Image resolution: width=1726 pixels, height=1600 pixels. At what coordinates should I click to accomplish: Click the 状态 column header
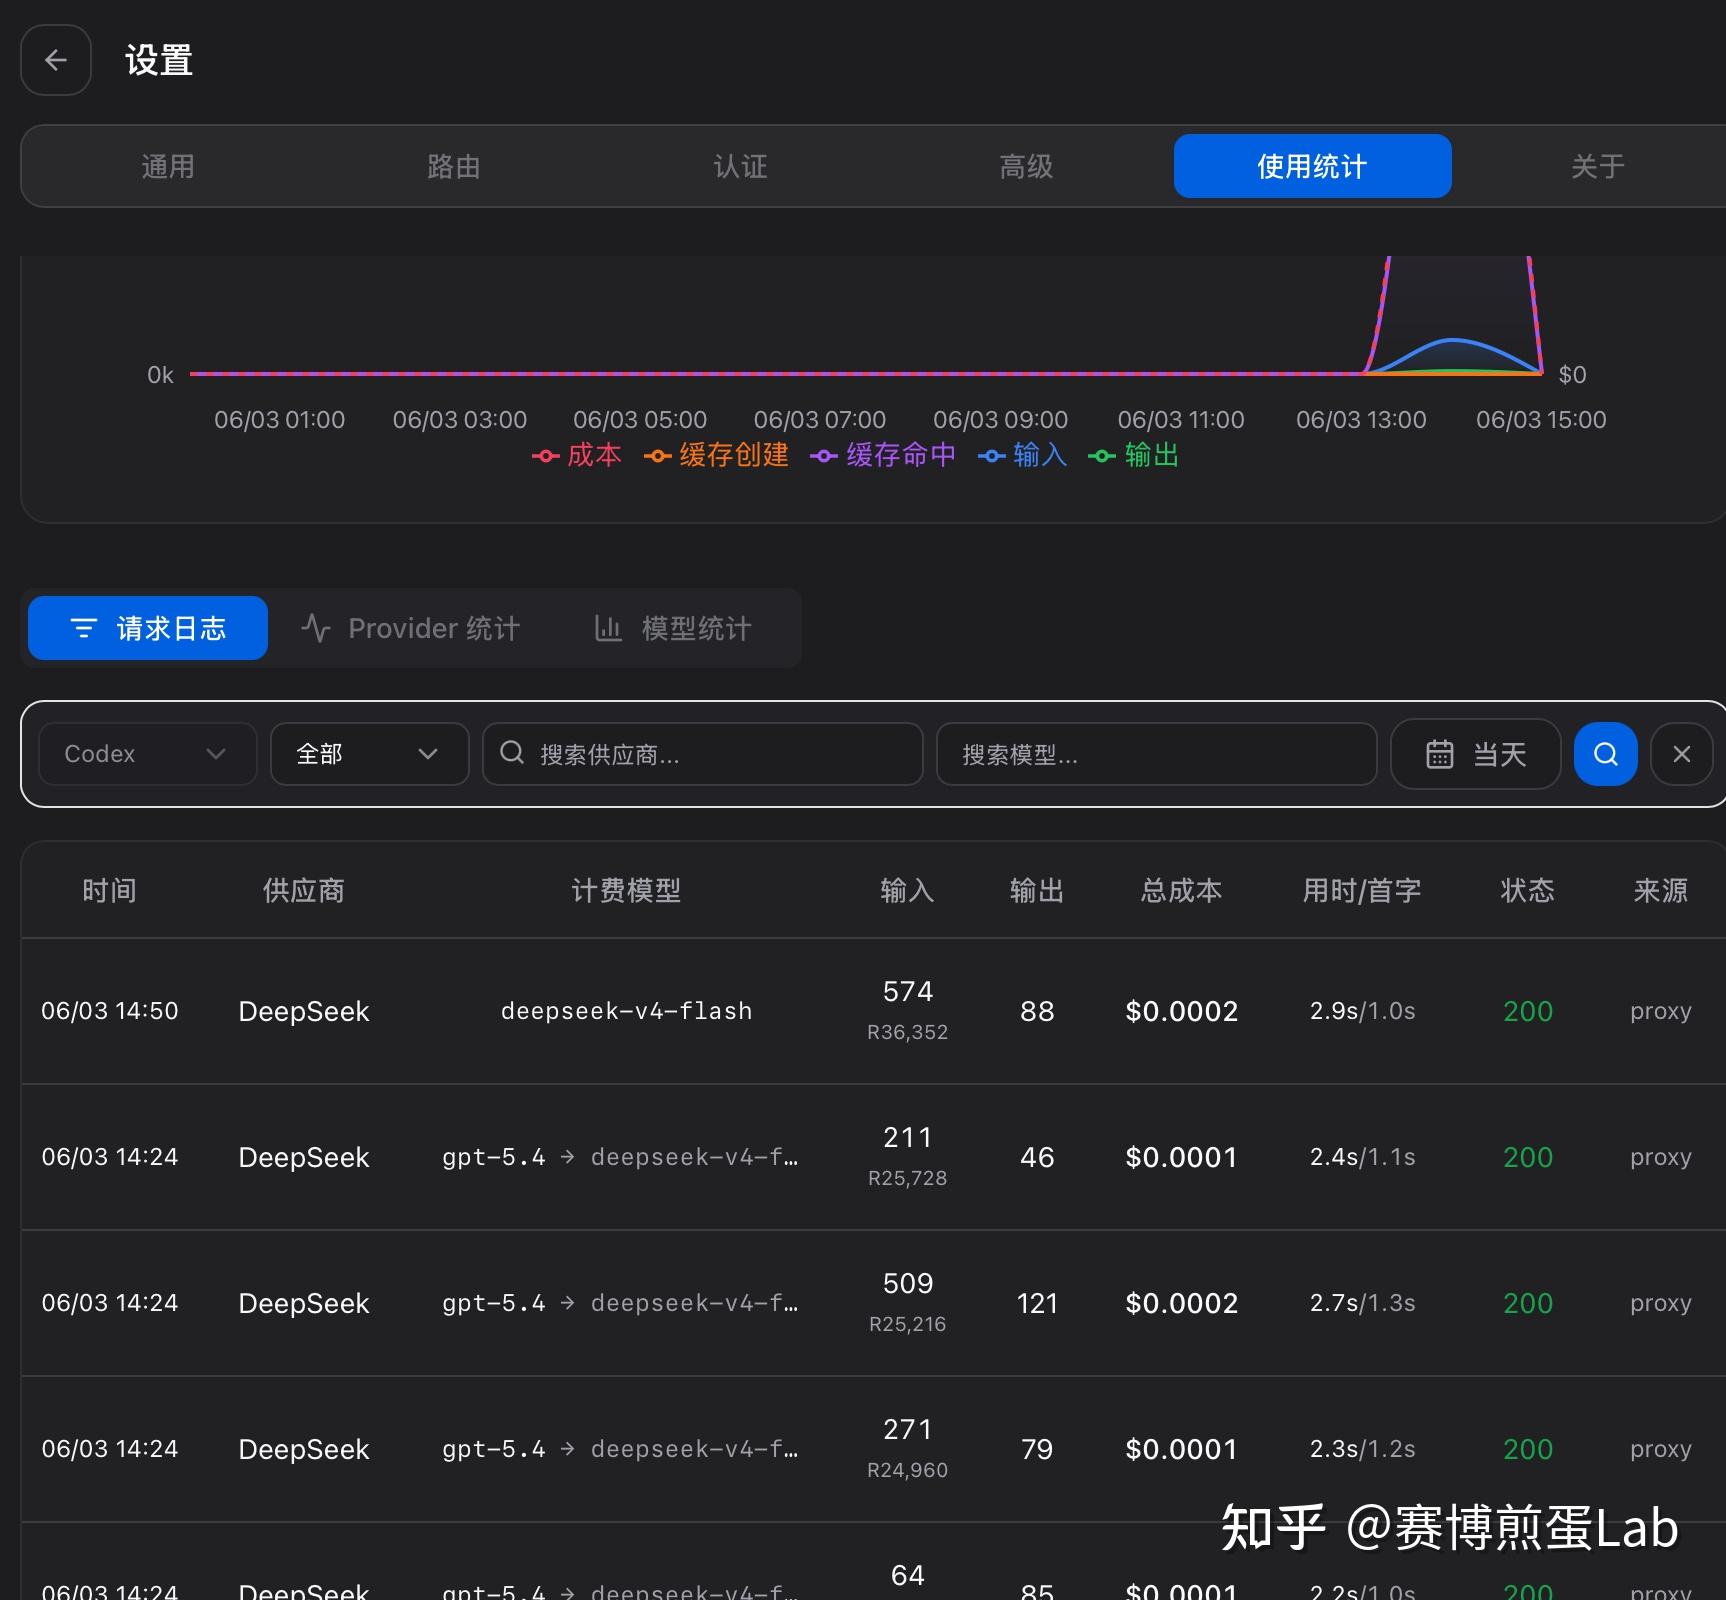point(1527,890)
